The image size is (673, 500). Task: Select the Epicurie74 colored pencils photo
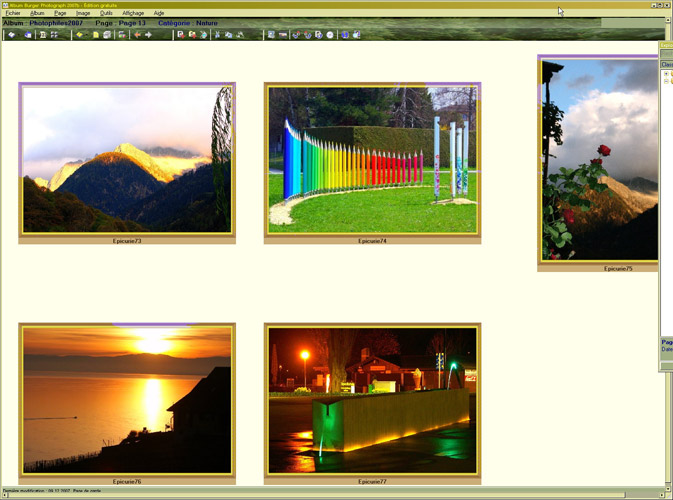pyautogui.click(x=372, y=160)
